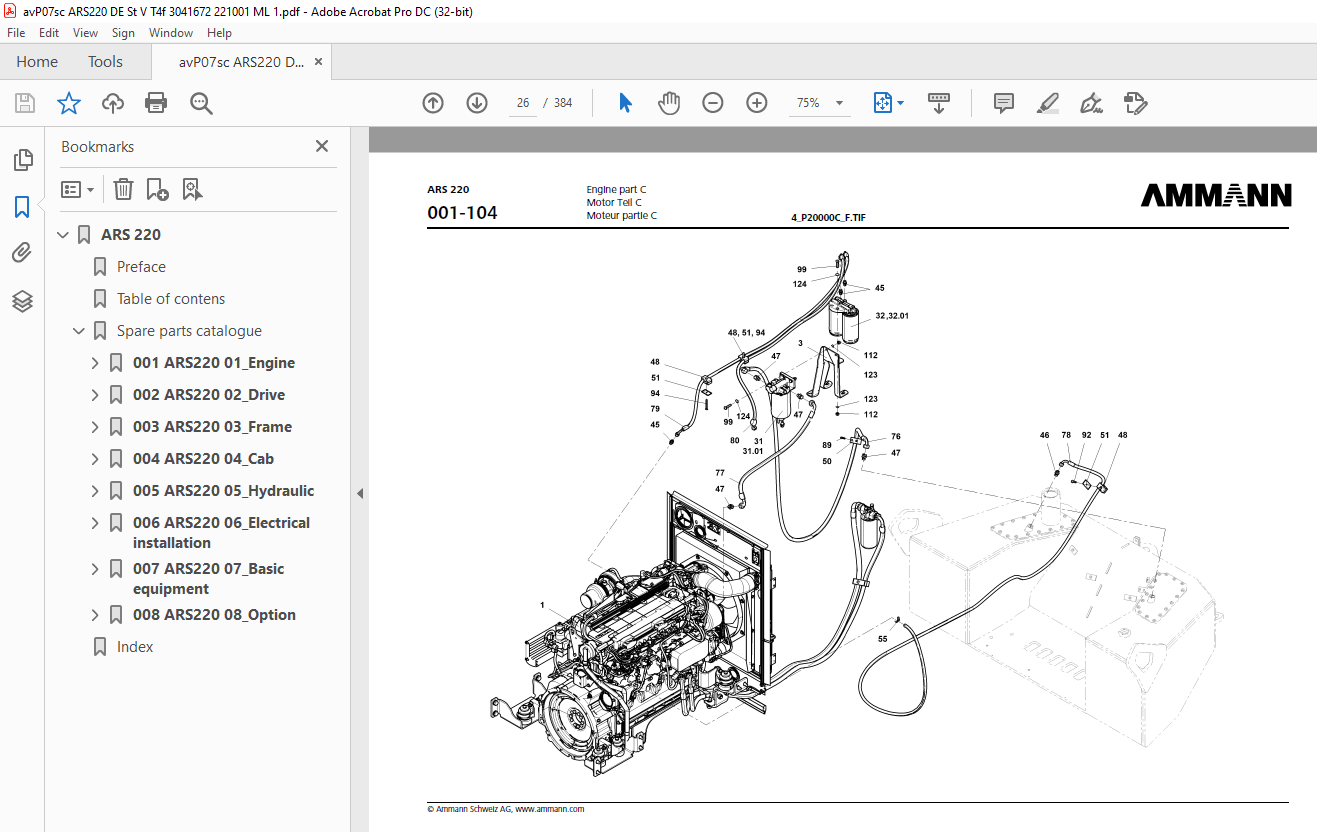Screen dimensions: 1317x832
Task: Open page thumbnails panel icon
Action: 22,160
